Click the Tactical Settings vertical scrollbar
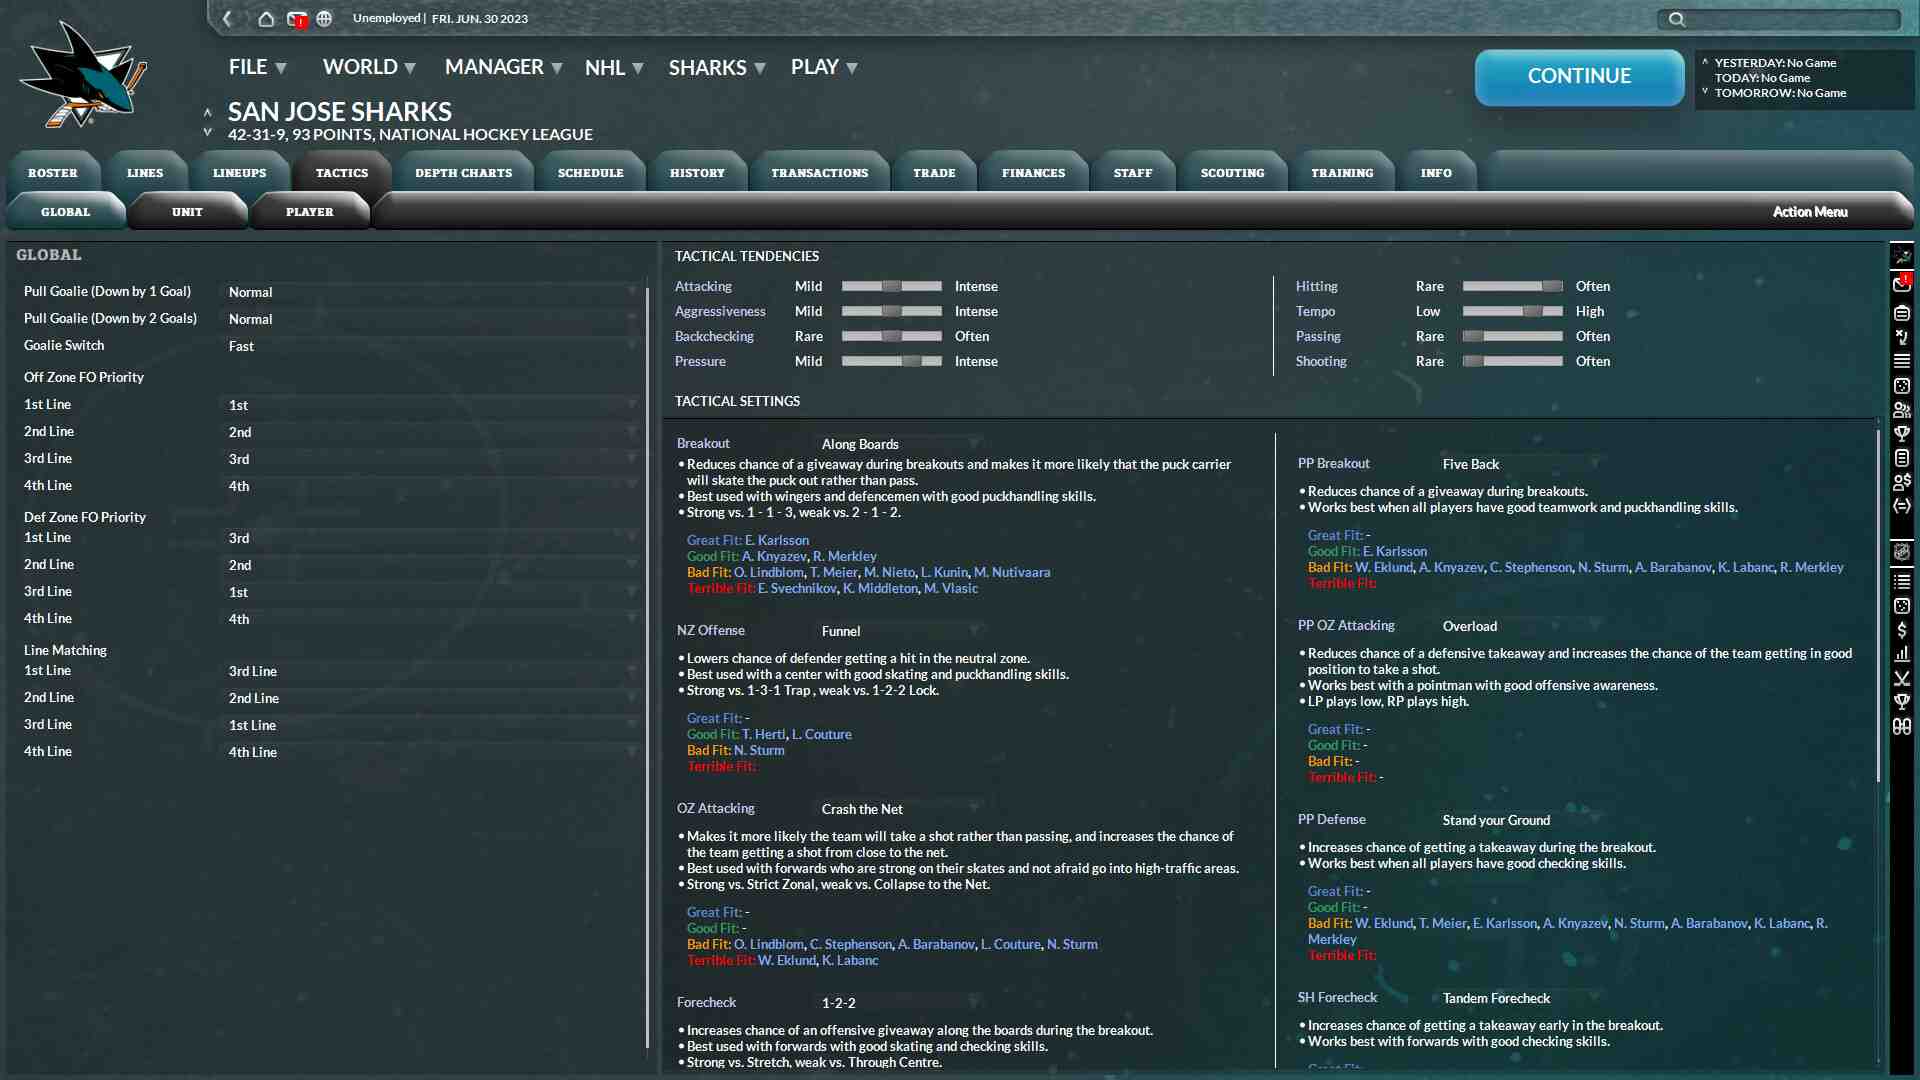The width and height of the screenshot is (1920, 1080). click(1879, 605)
